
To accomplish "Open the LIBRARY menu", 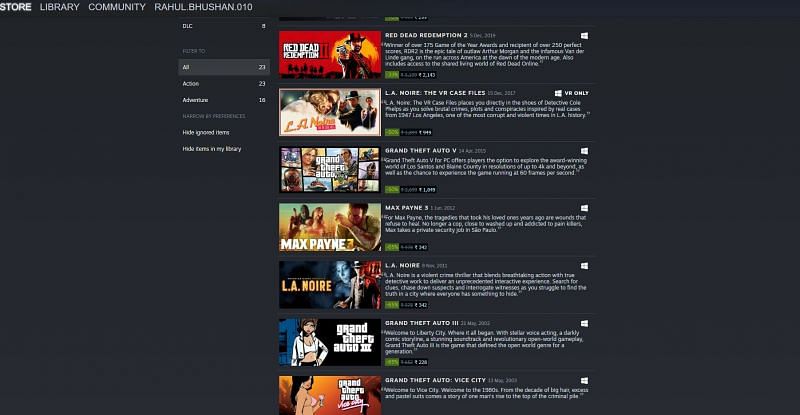I will point(60,7).
